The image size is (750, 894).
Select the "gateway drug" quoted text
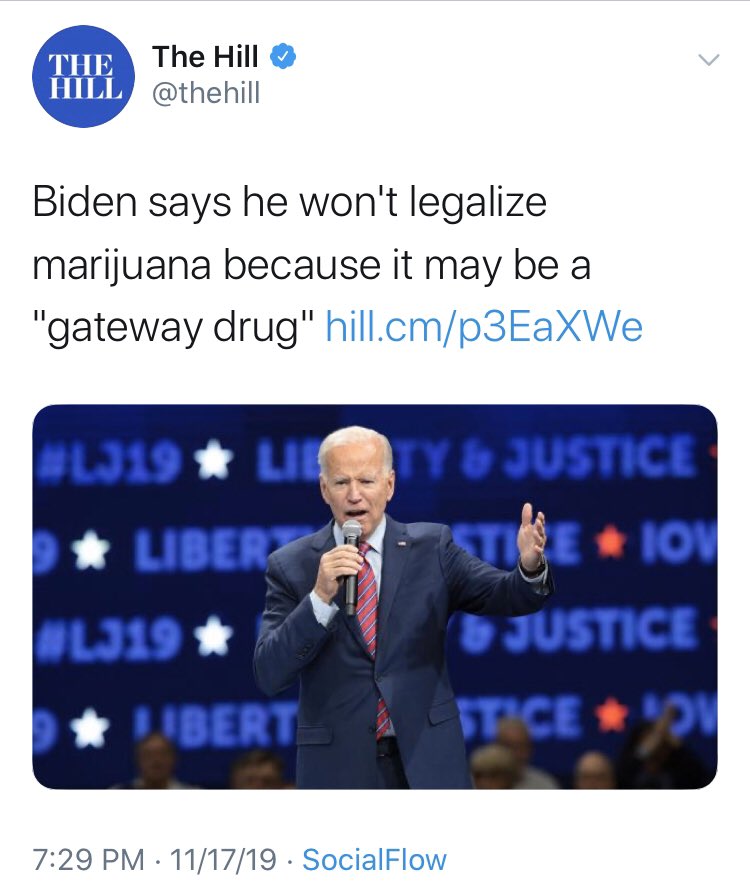tap(174, 328)
